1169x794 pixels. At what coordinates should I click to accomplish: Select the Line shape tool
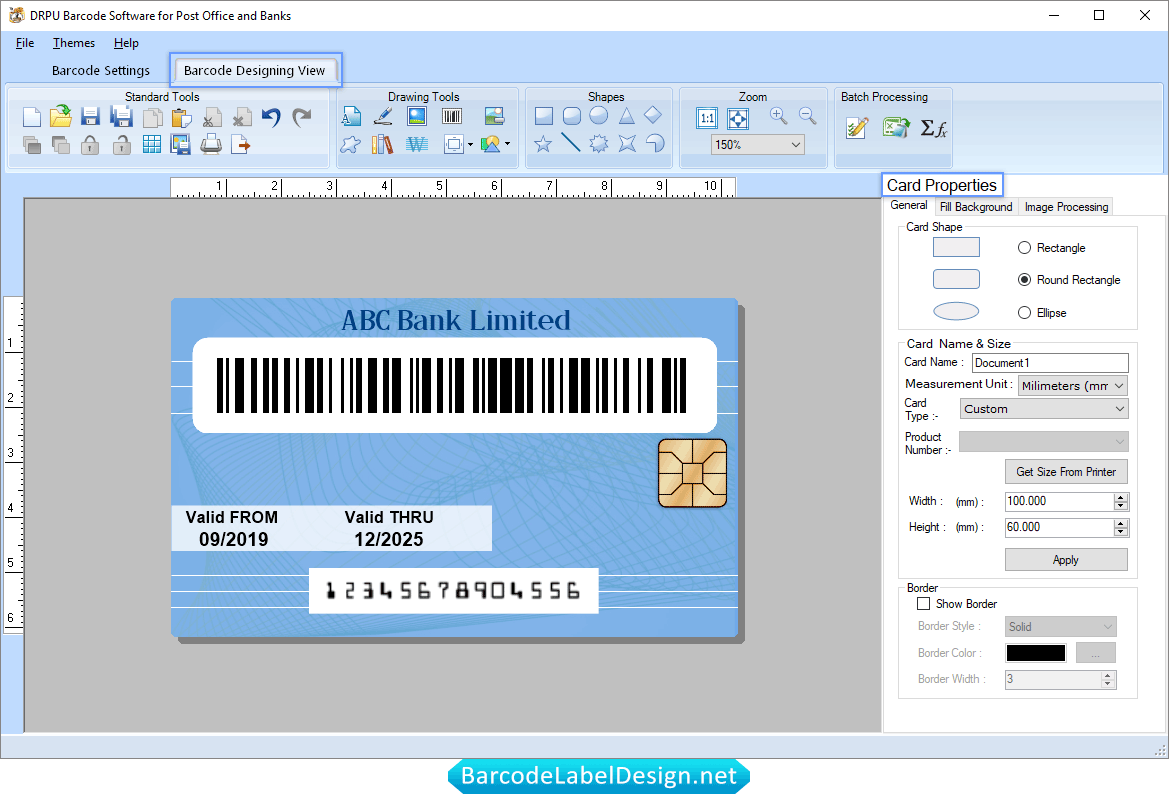click(571, 142)
